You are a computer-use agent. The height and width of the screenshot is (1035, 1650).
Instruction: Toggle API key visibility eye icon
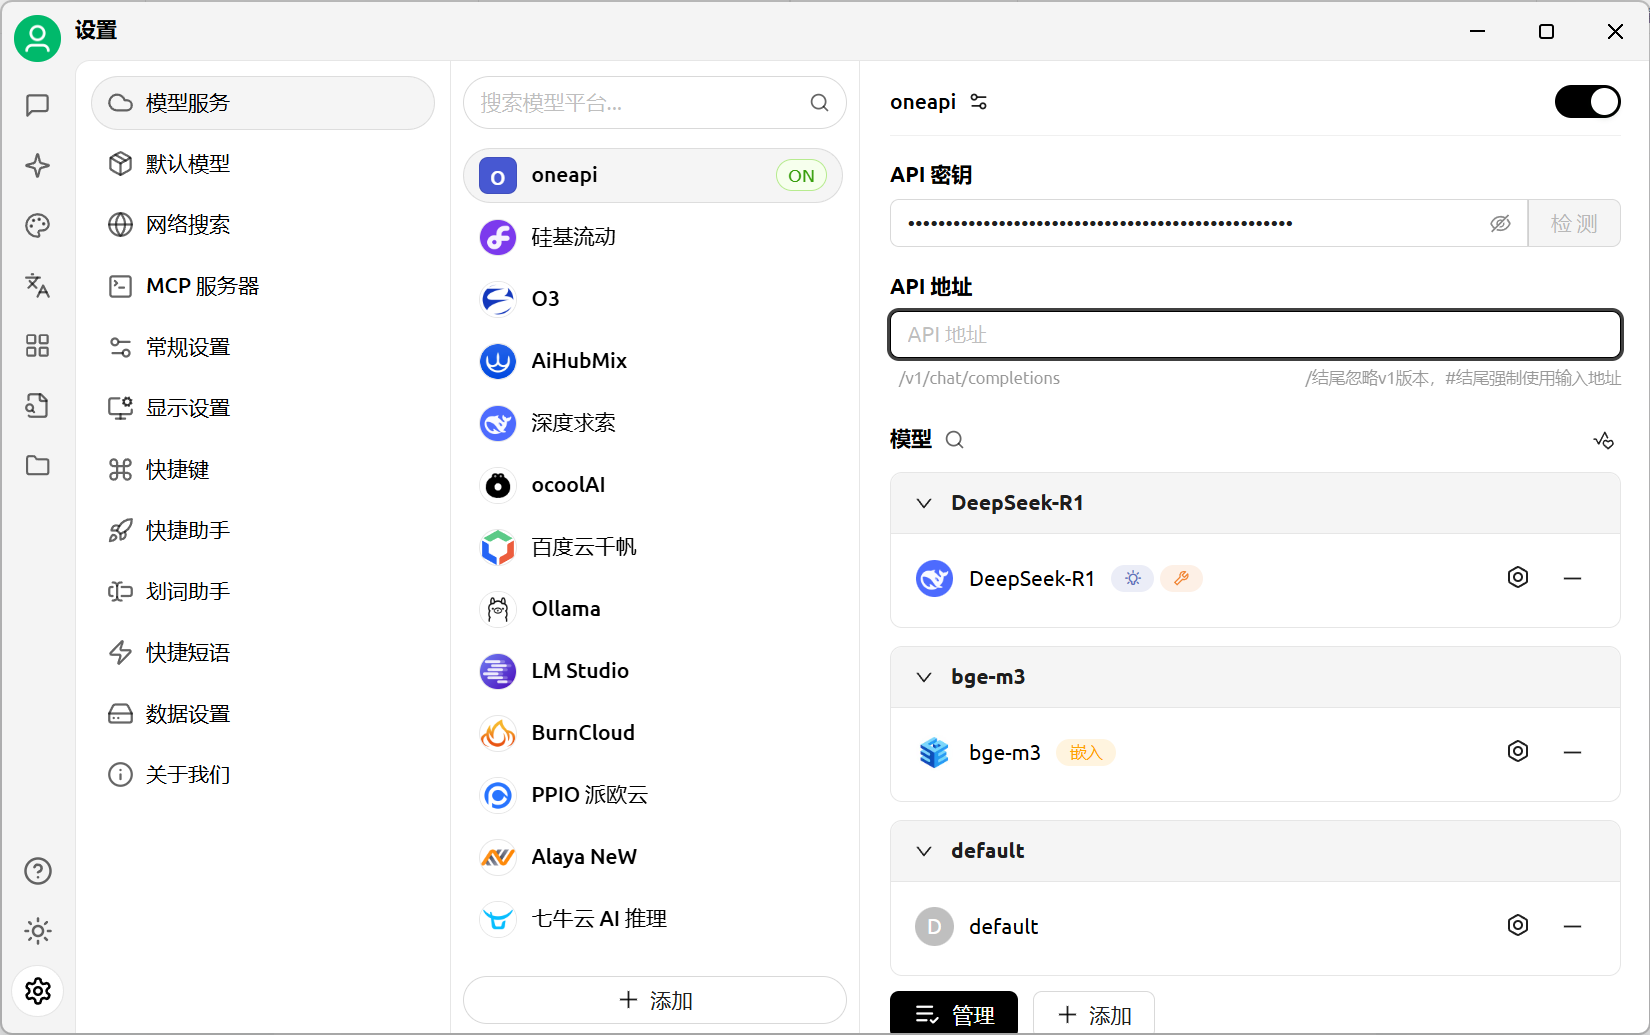[1501, 223]
